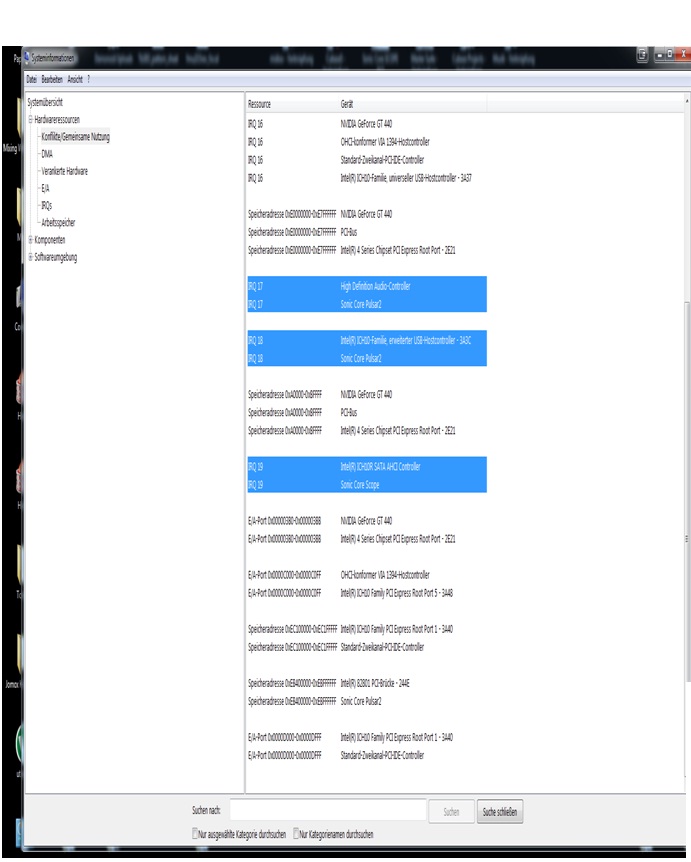Select DMA in the tree

coord(47,154)
